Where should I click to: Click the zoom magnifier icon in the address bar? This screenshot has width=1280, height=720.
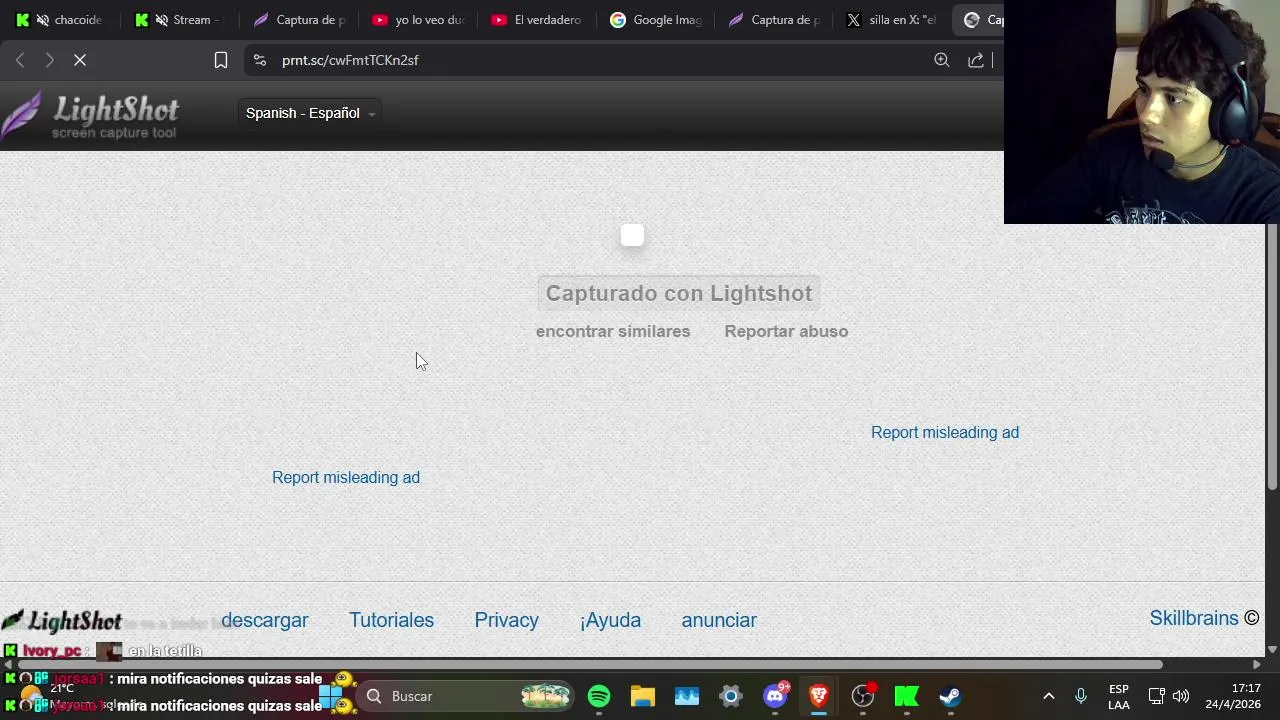(942, 60)
